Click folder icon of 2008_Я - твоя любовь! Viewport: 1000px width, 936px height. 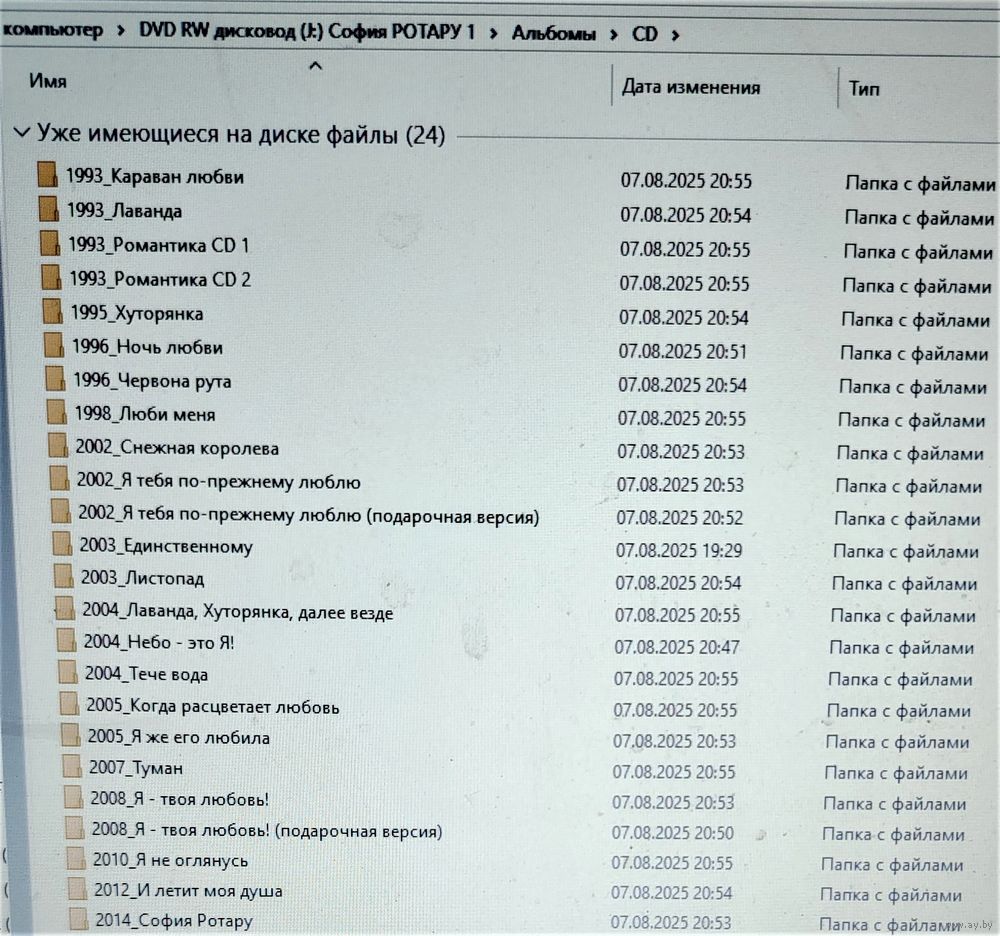73,797
